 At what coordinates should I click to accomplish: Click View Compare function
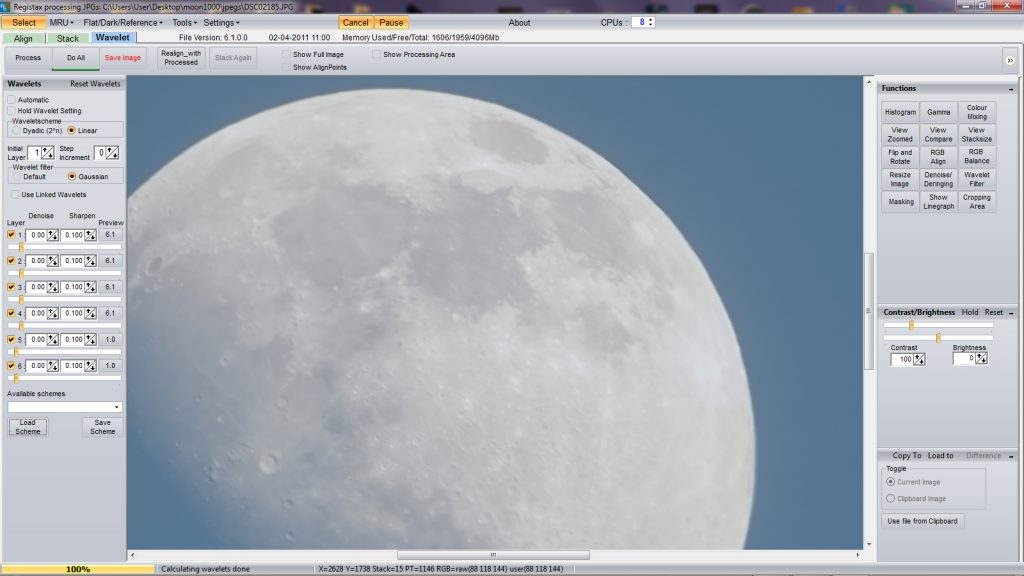coord(938,135)
